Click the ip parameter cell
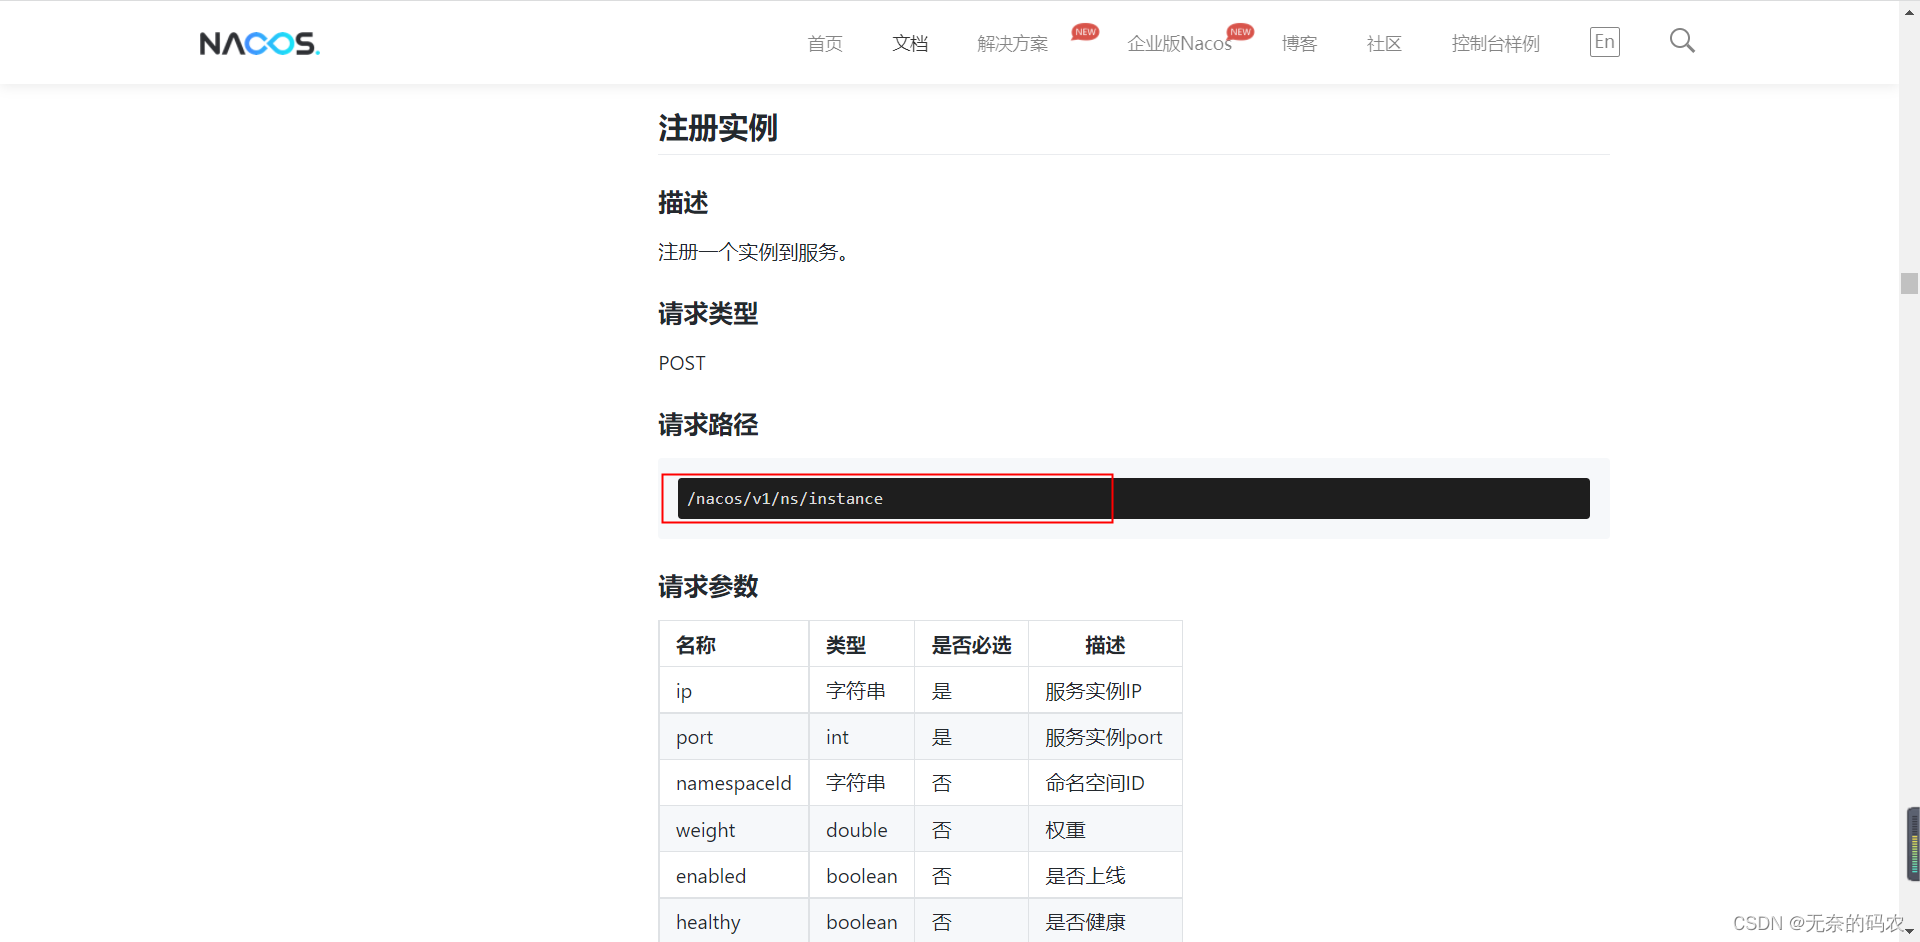The width and height of the screenshot is (1920, 942). (x=734, y=691)
